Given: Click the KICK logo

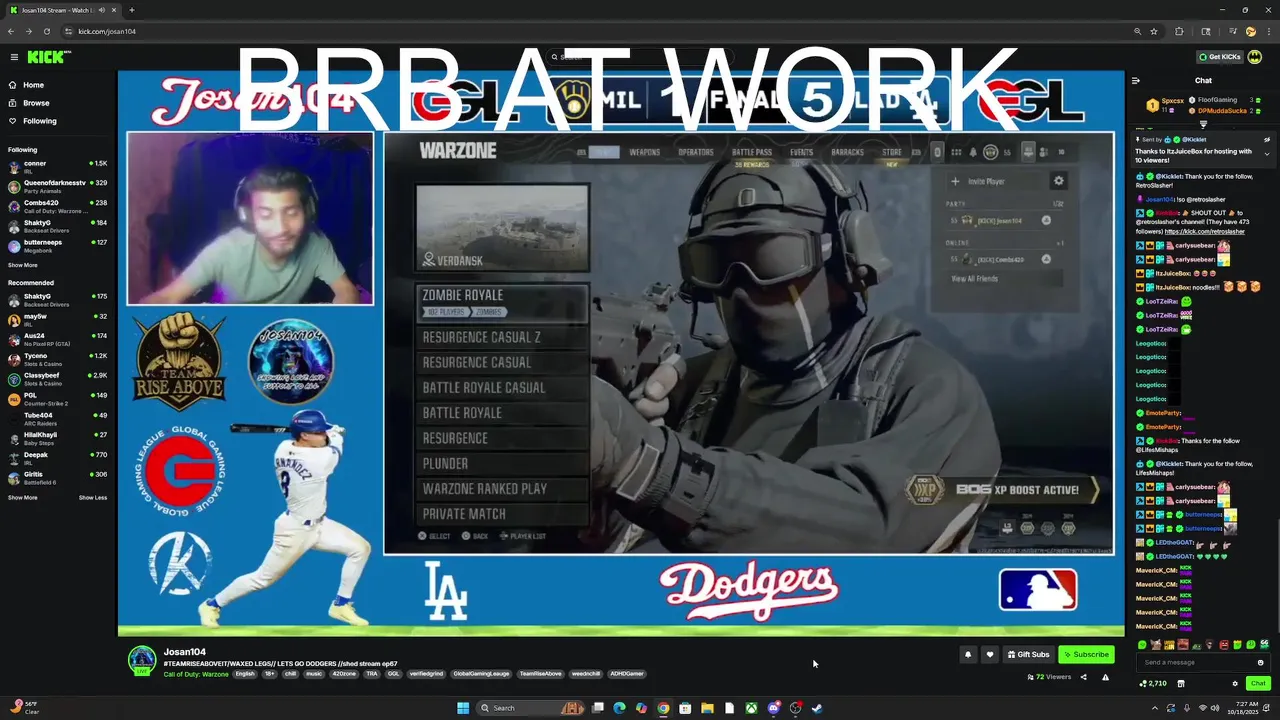Looking at the screenshot, I should click(x=48, y=57).
